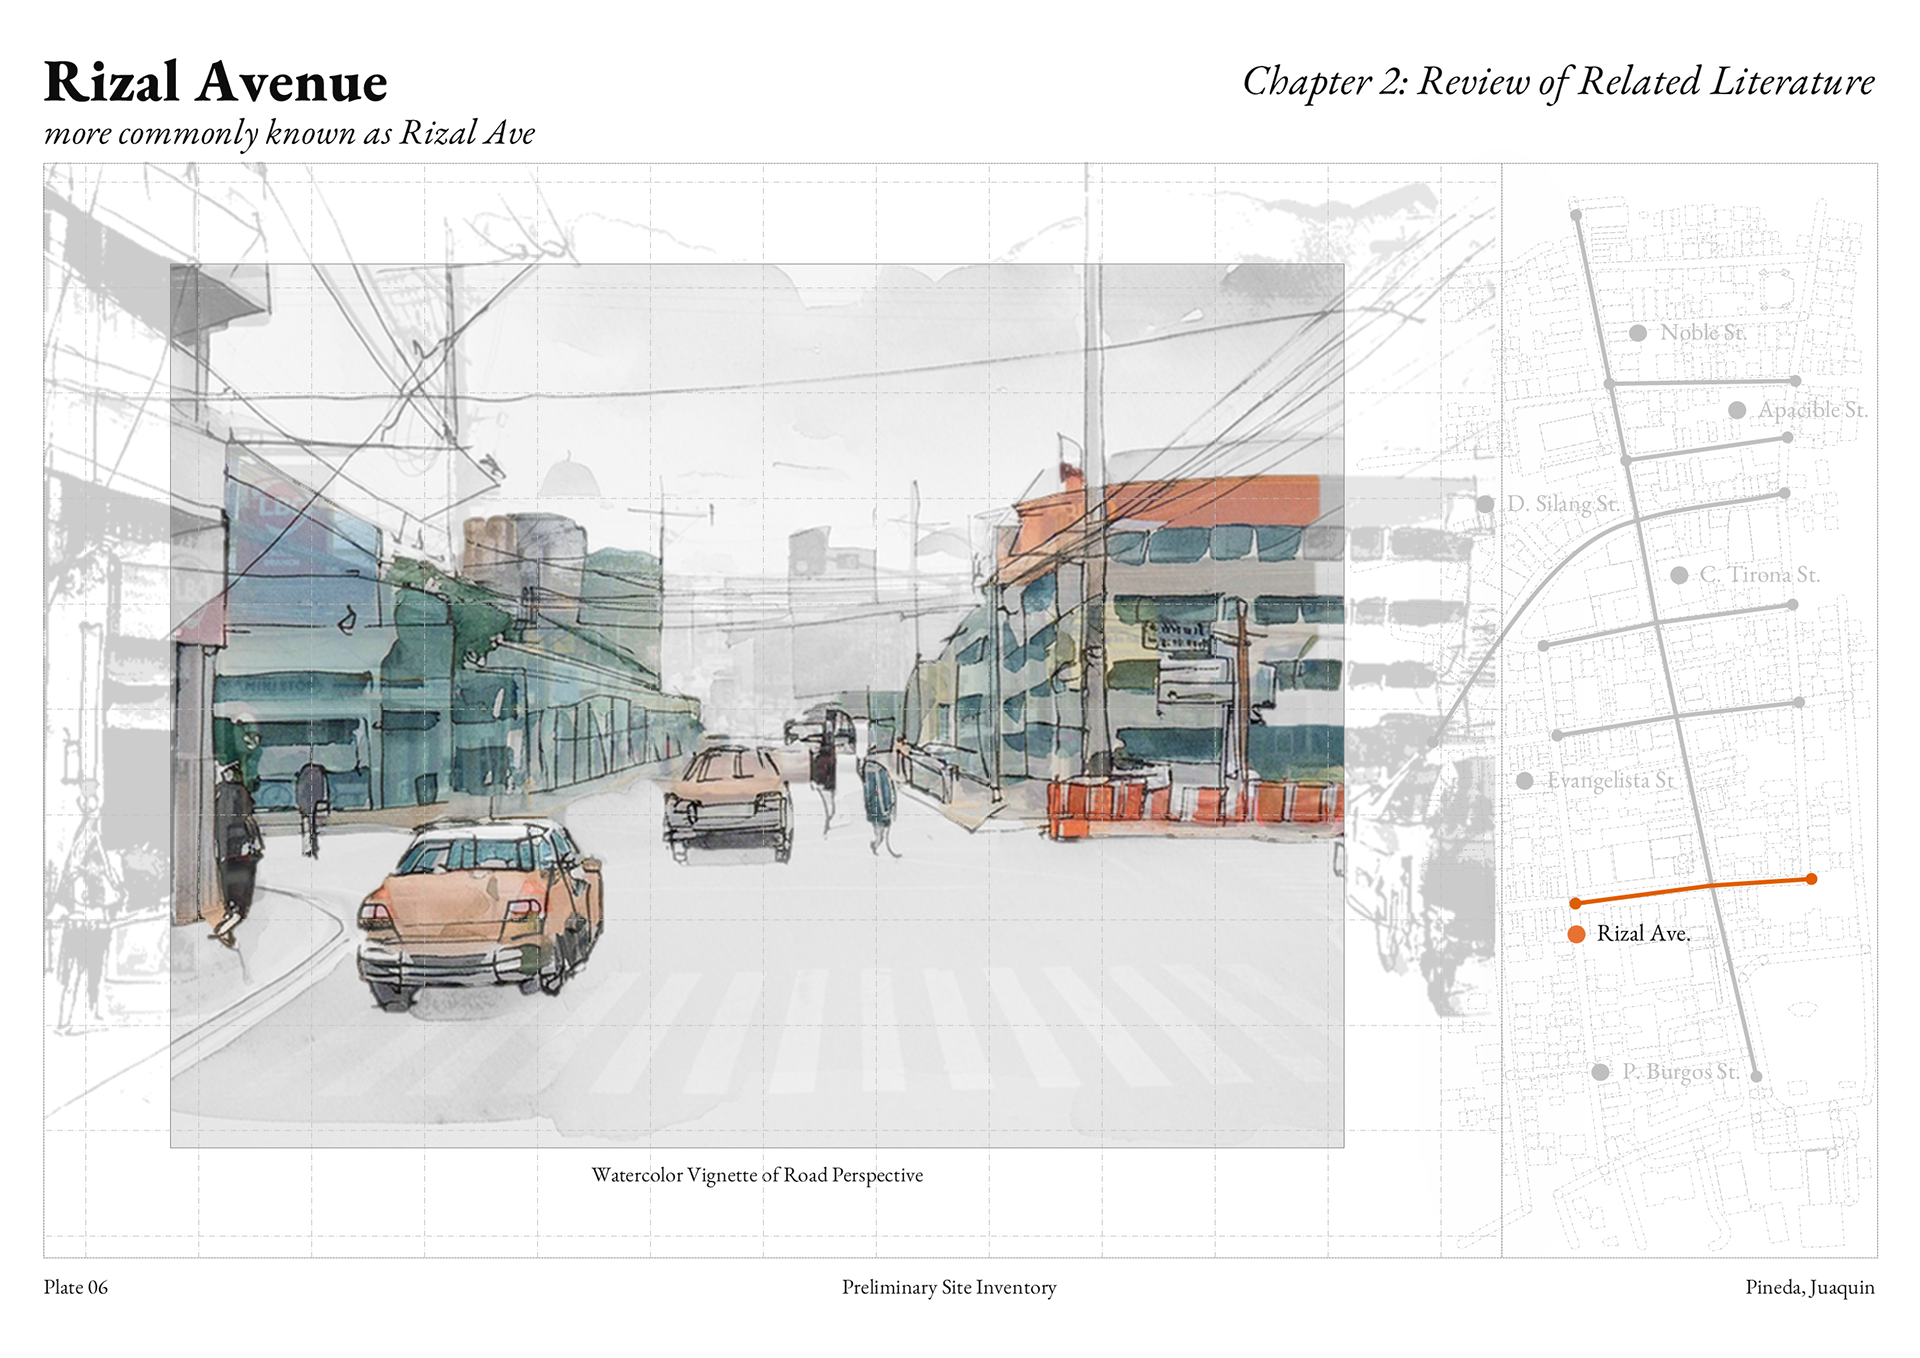Viewport: 1920px width, 1358px height.
Task: Click the D. Silang St. marker dot
Action: (x=1486, y=504)
